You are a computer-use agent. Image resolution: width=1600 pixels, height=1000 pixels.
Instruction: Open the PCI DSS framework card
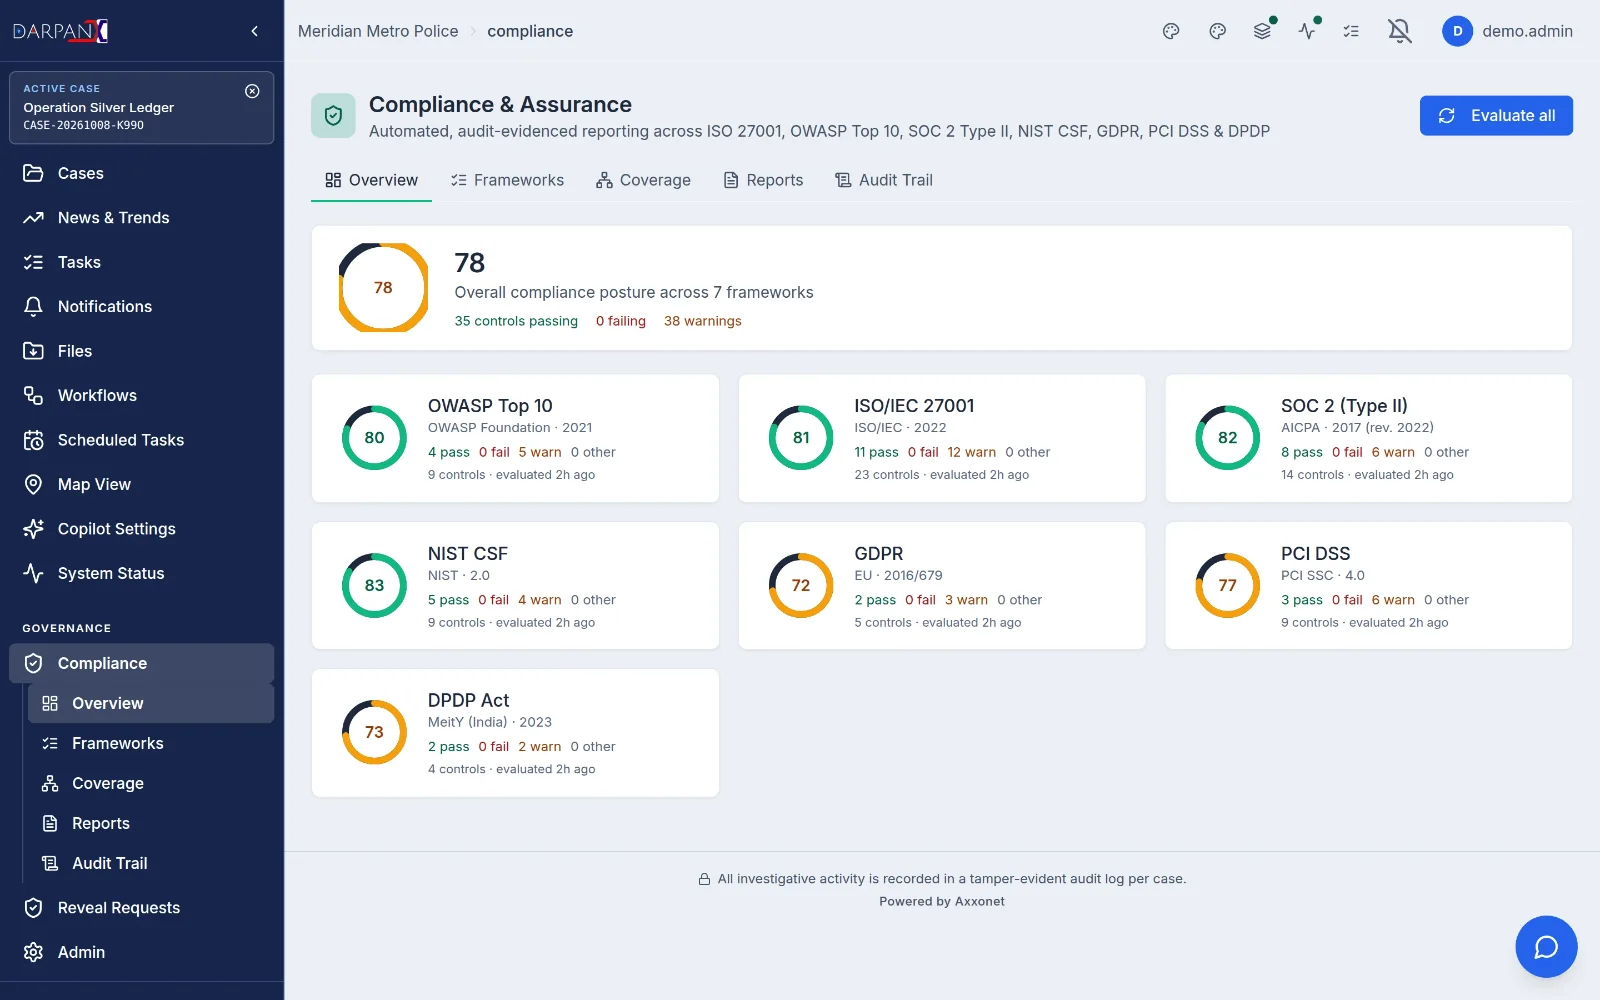(1369, 586)
